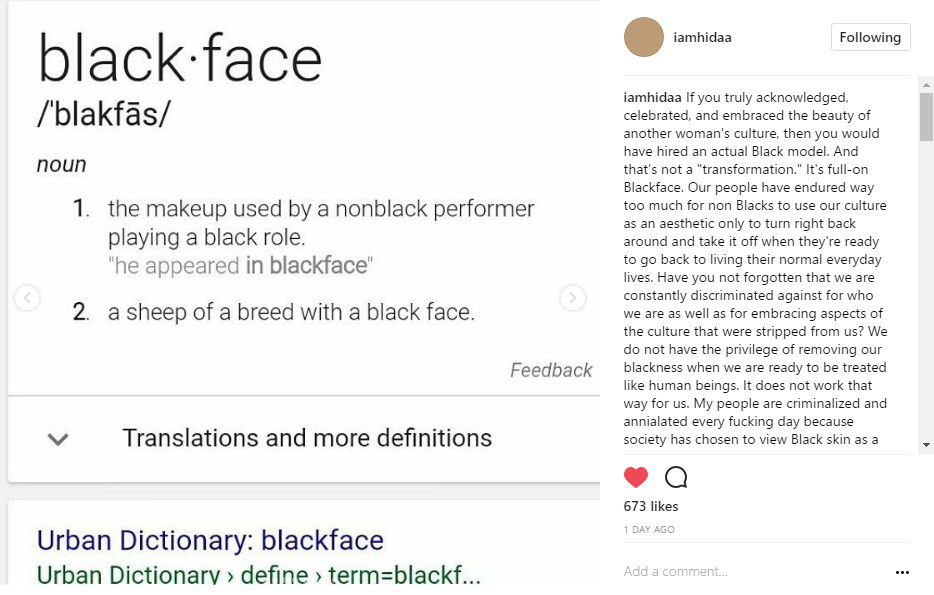Click the caption scrollbar down arrow

point(926,445)
